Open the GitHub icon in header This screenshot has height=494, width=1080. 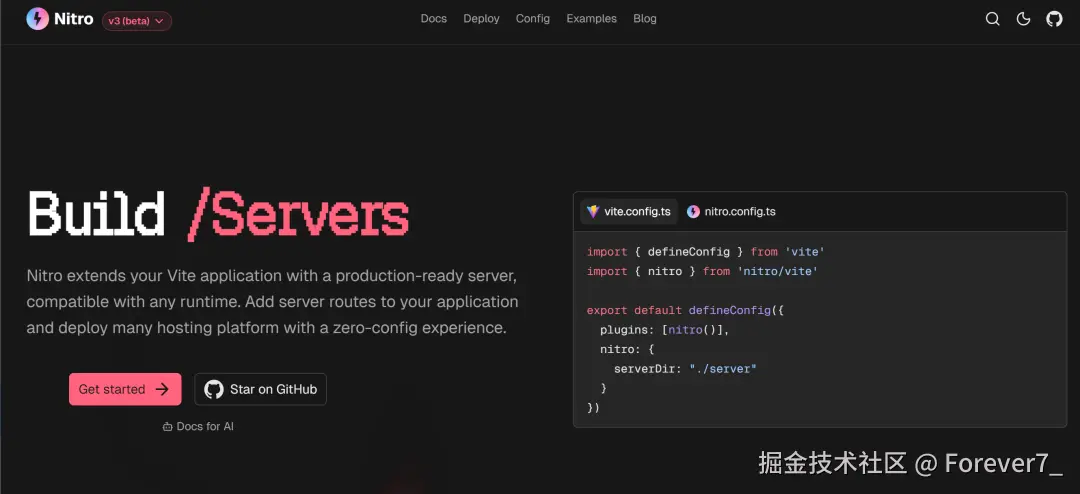(1055, 19)
